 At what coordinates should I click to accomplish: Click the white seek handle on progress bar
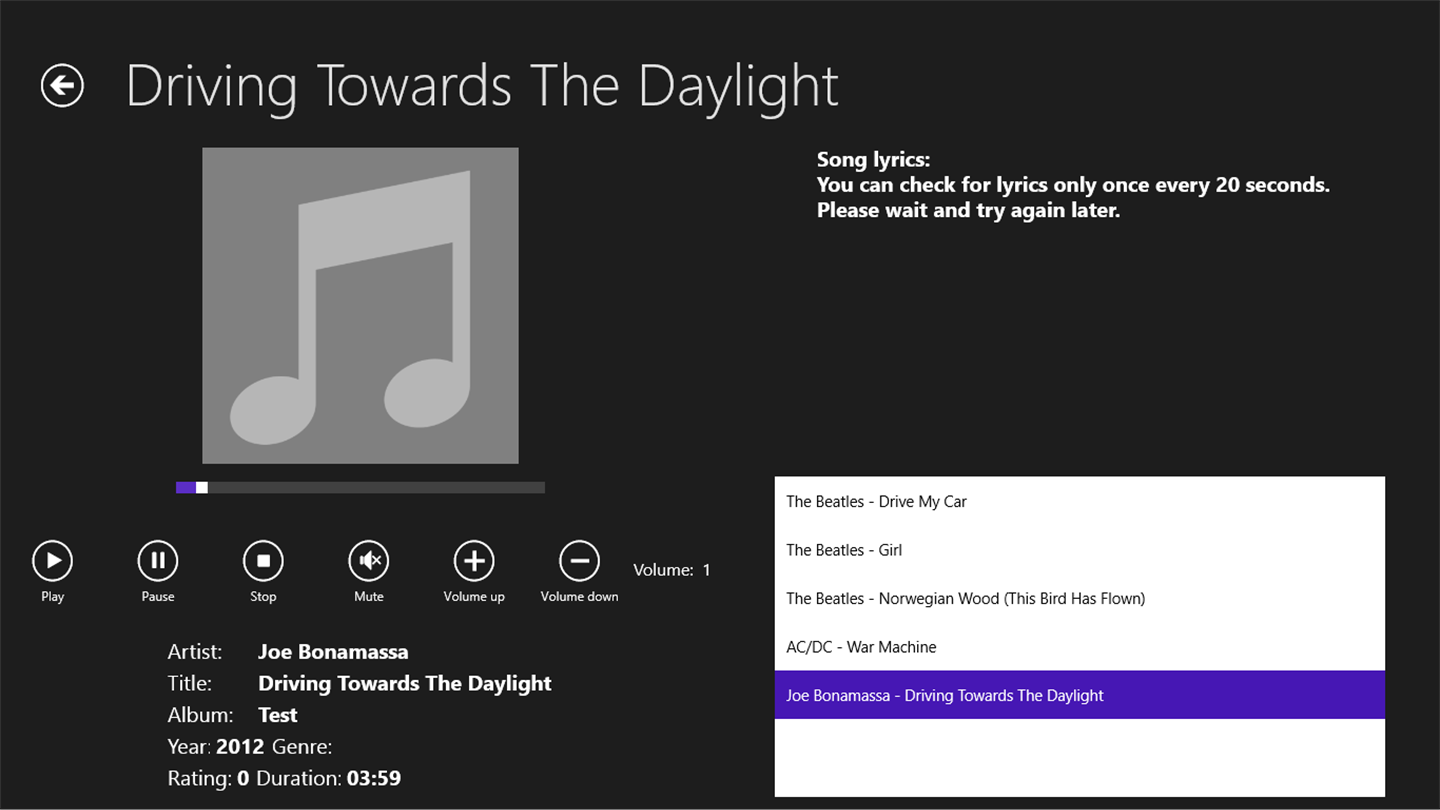202,488
